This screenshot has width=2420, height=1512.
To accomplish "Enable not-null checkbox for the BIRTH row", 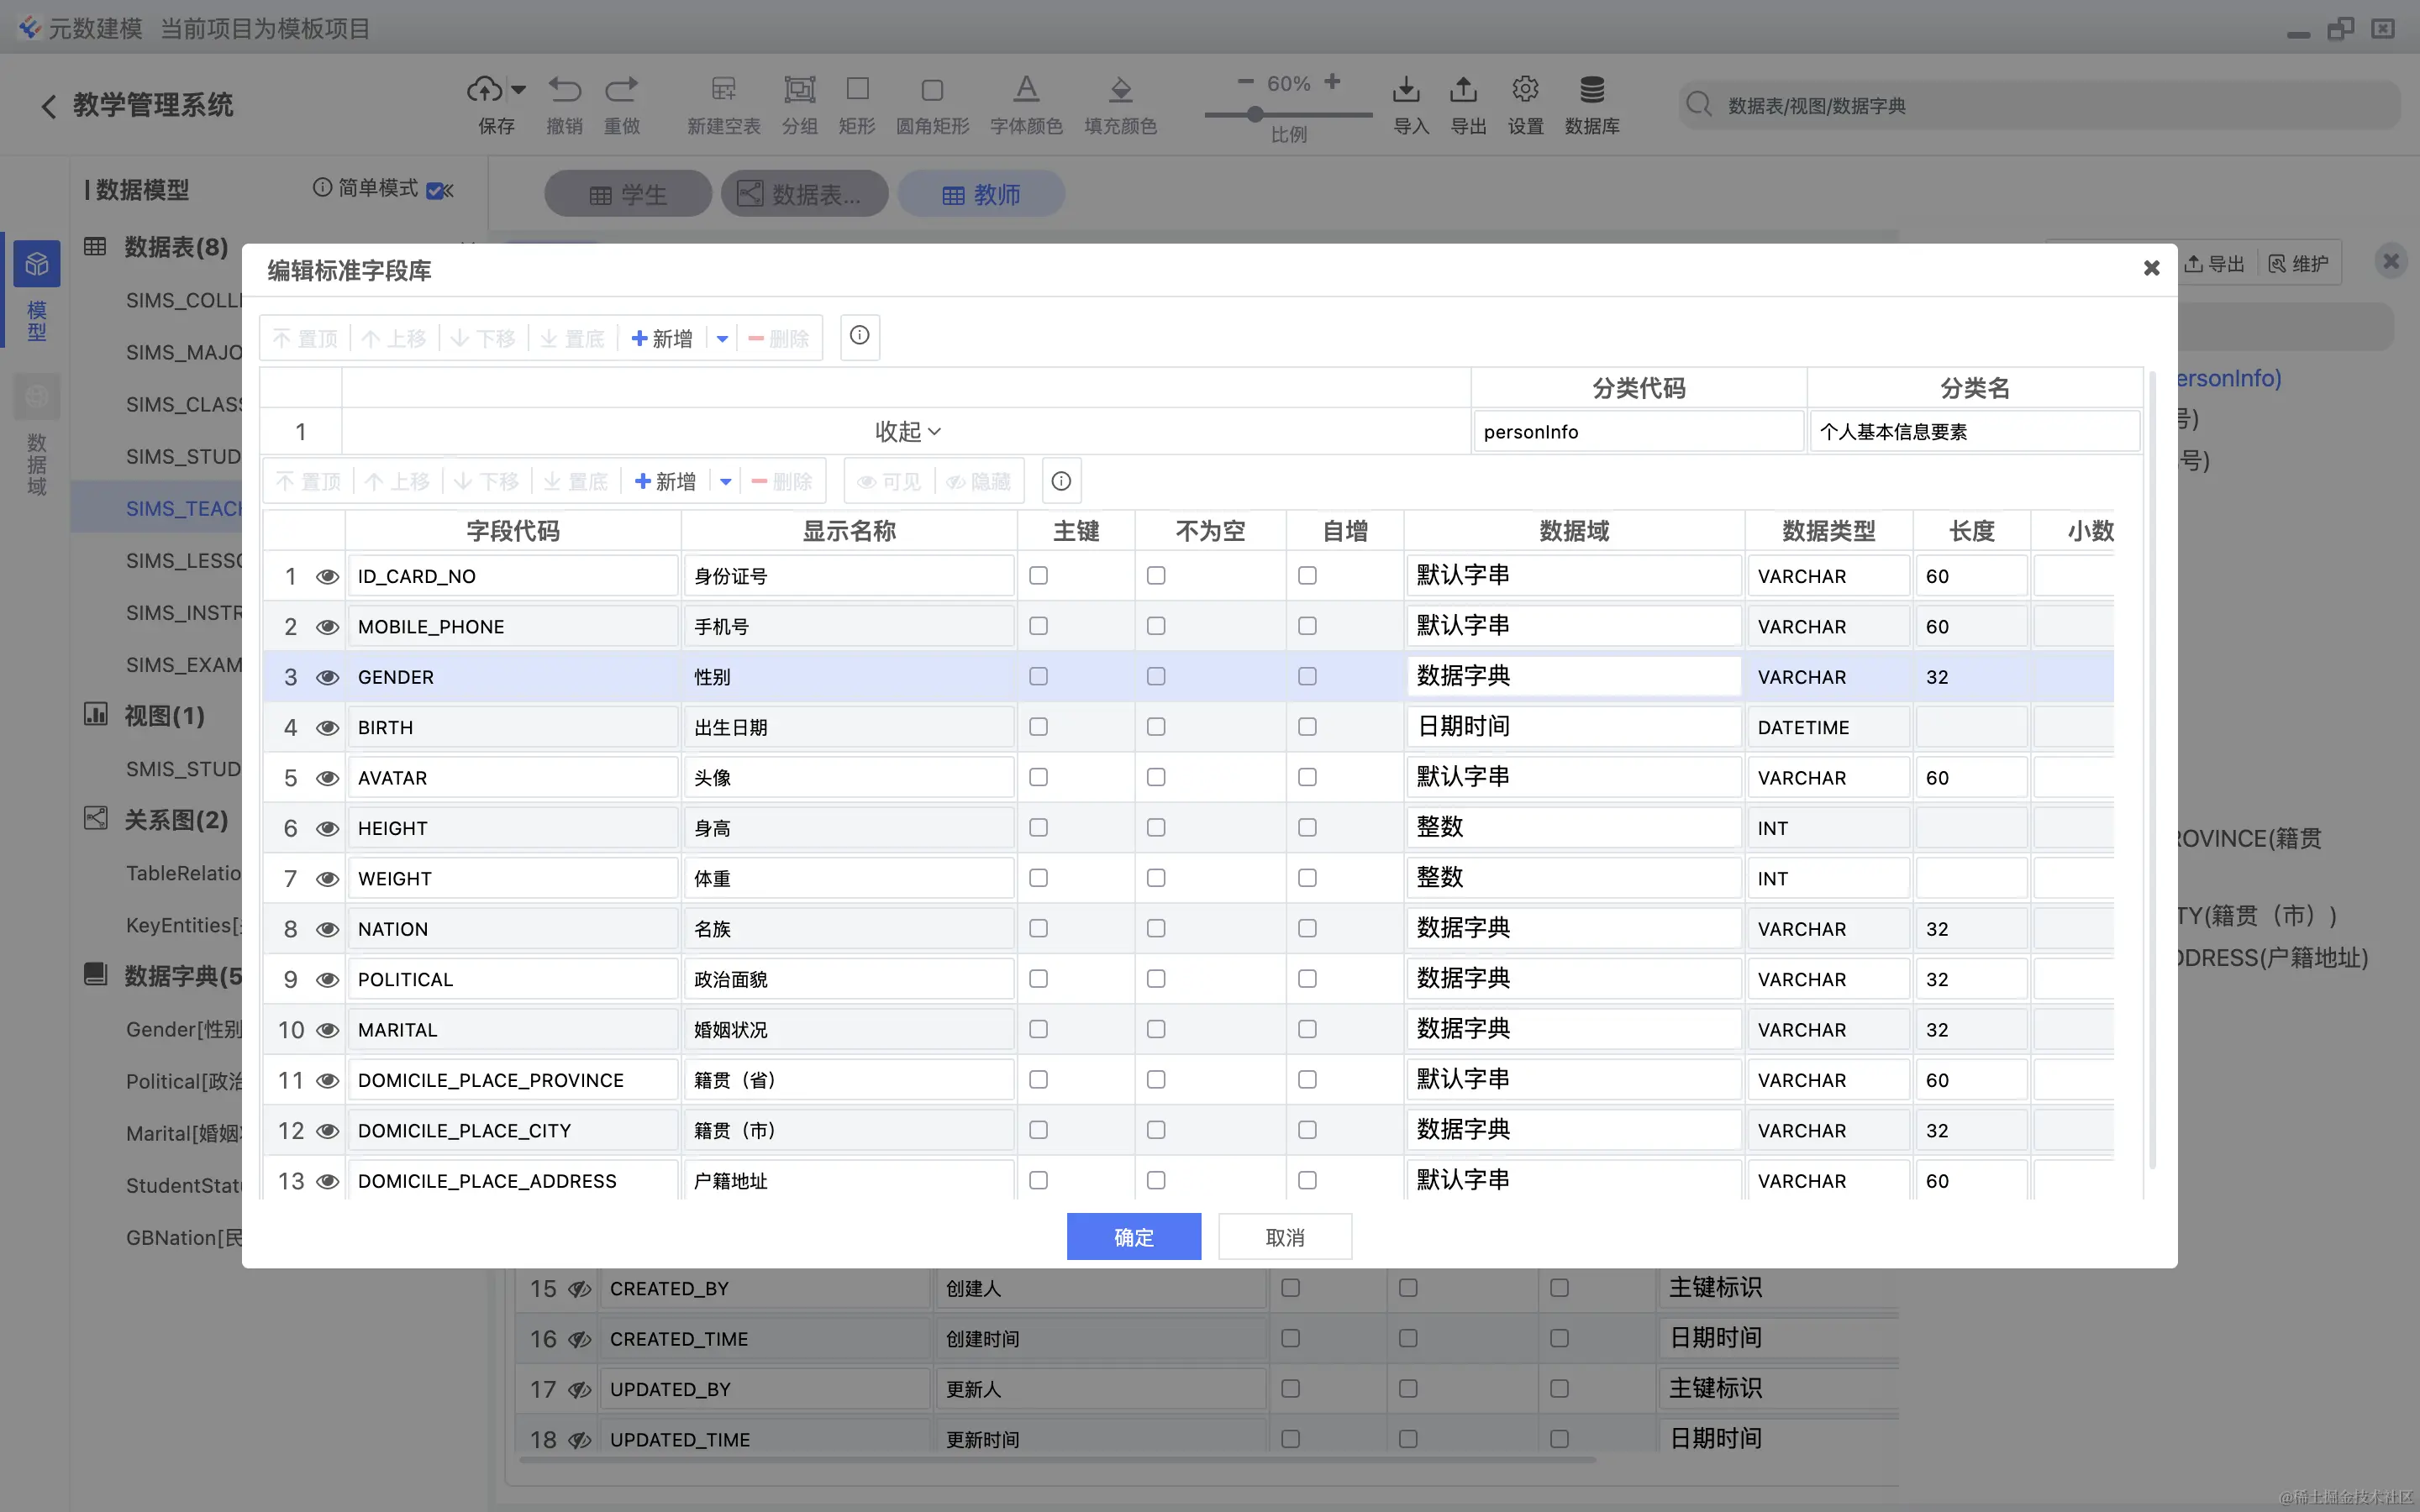I will click(x=1156, y=727).
